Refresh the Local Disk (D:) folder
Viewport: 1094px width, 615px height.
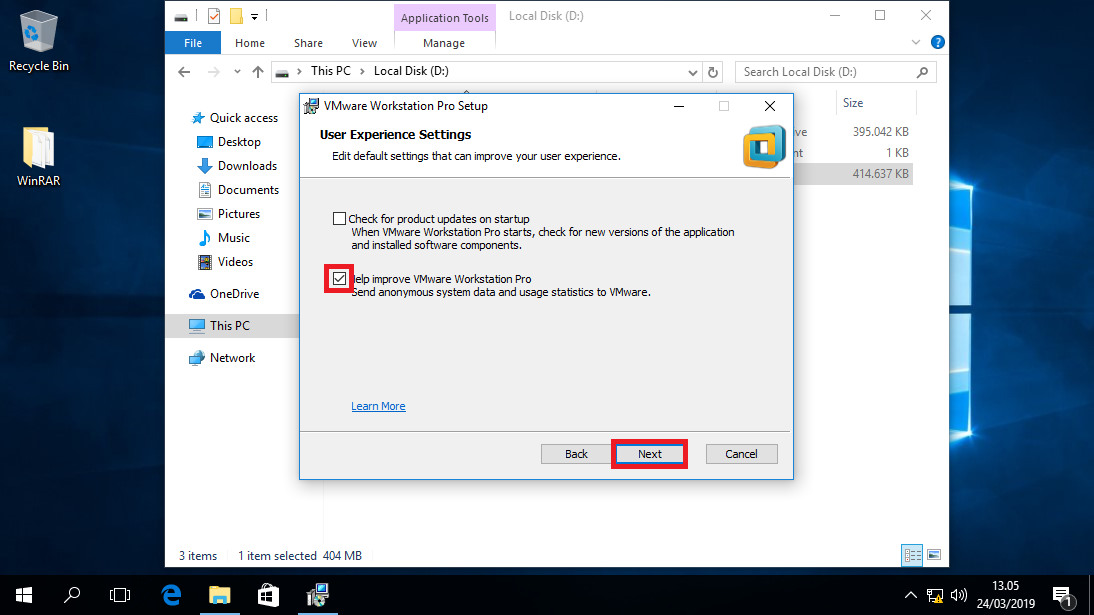click(x=712, y=72)
